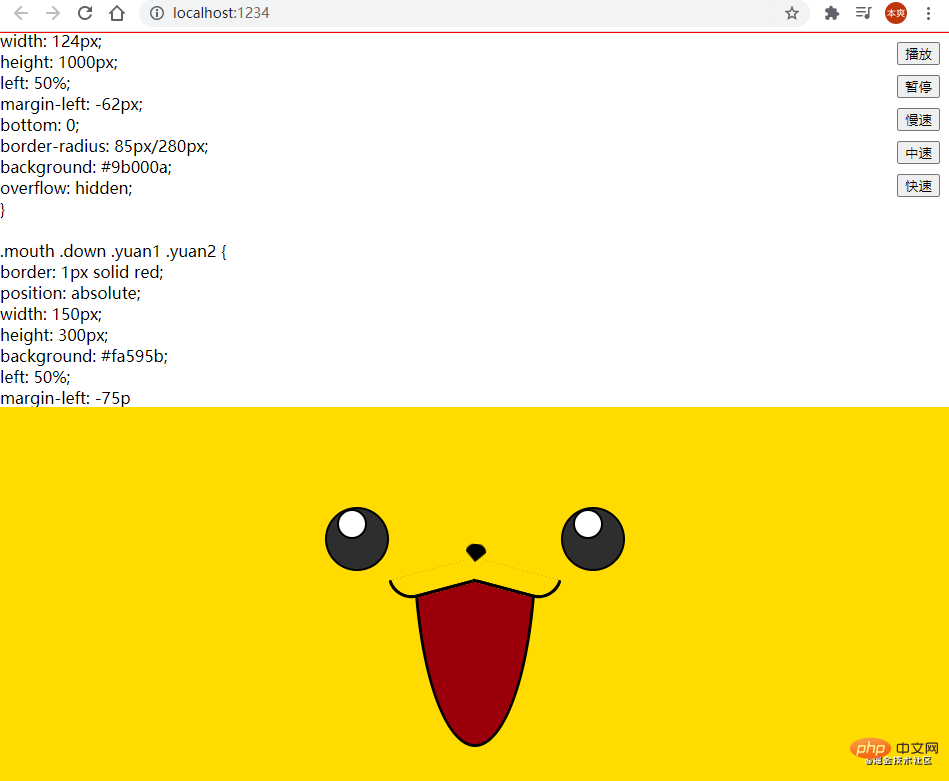Click Pikachu's left eye
The width and height of the screenshot is (949, 781).
click(357, 540)
